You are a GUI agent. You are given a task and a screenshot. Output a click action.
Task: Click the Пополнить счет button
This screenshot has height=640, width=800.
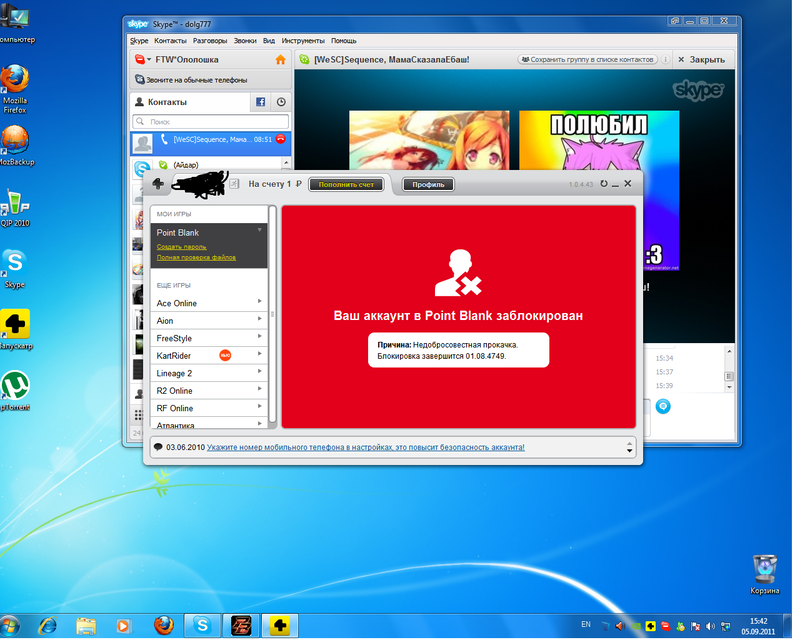[x=346, y=185]
